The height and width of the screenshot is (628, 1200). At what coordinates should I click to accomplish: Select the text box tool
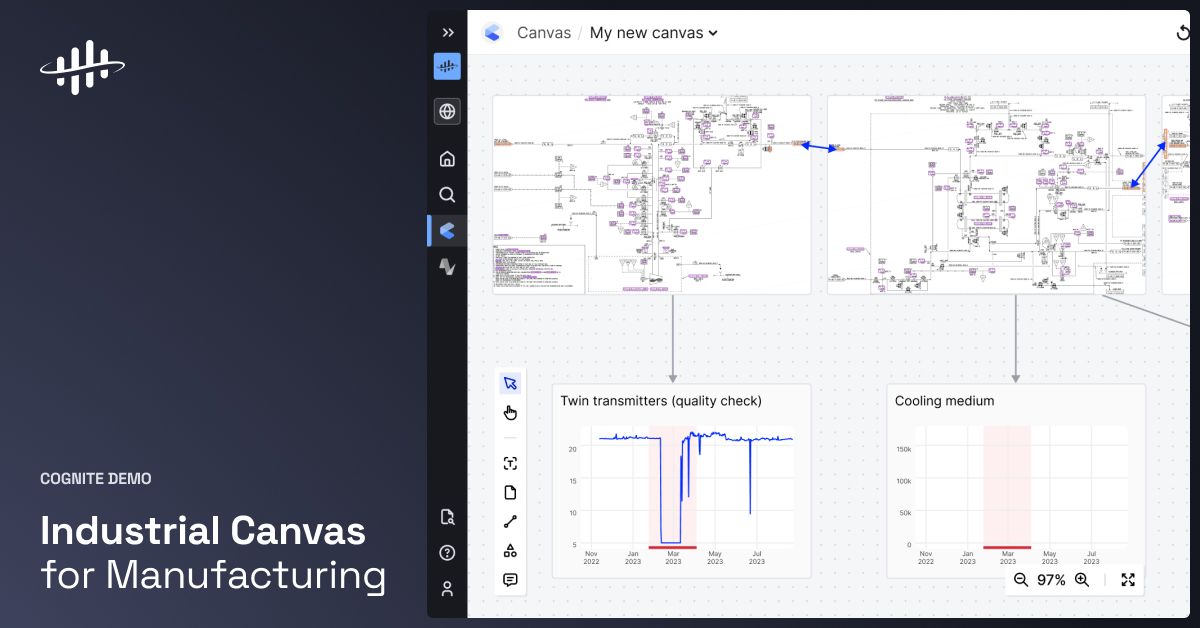(x=510, y=463)
